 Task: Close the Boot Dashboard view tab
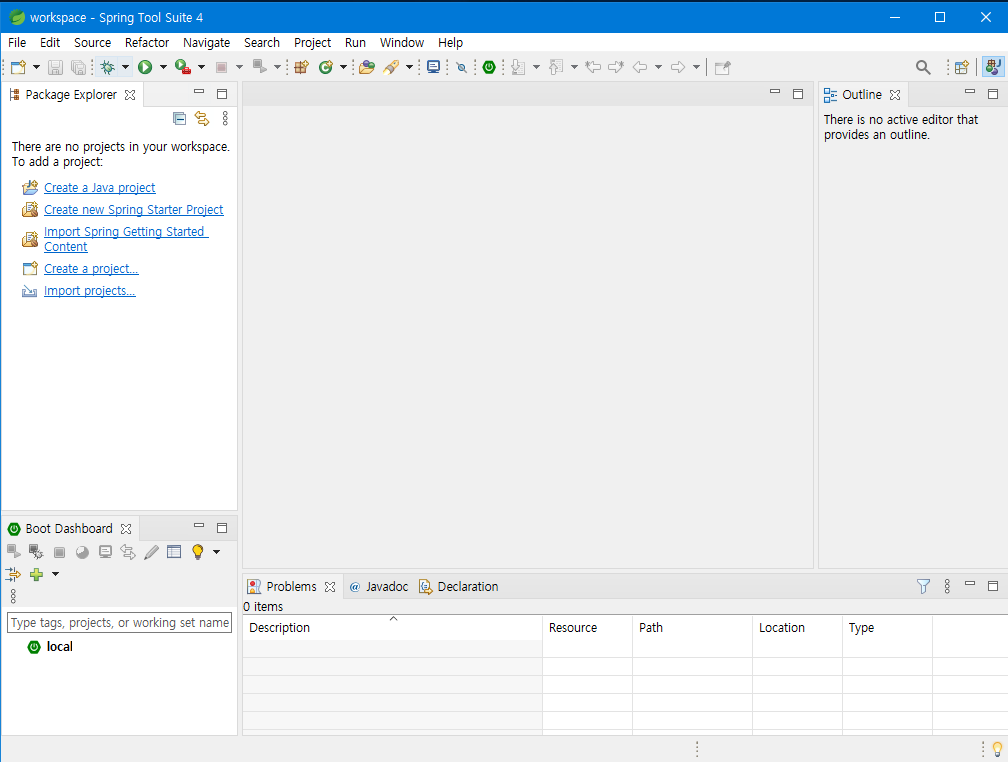126,529
